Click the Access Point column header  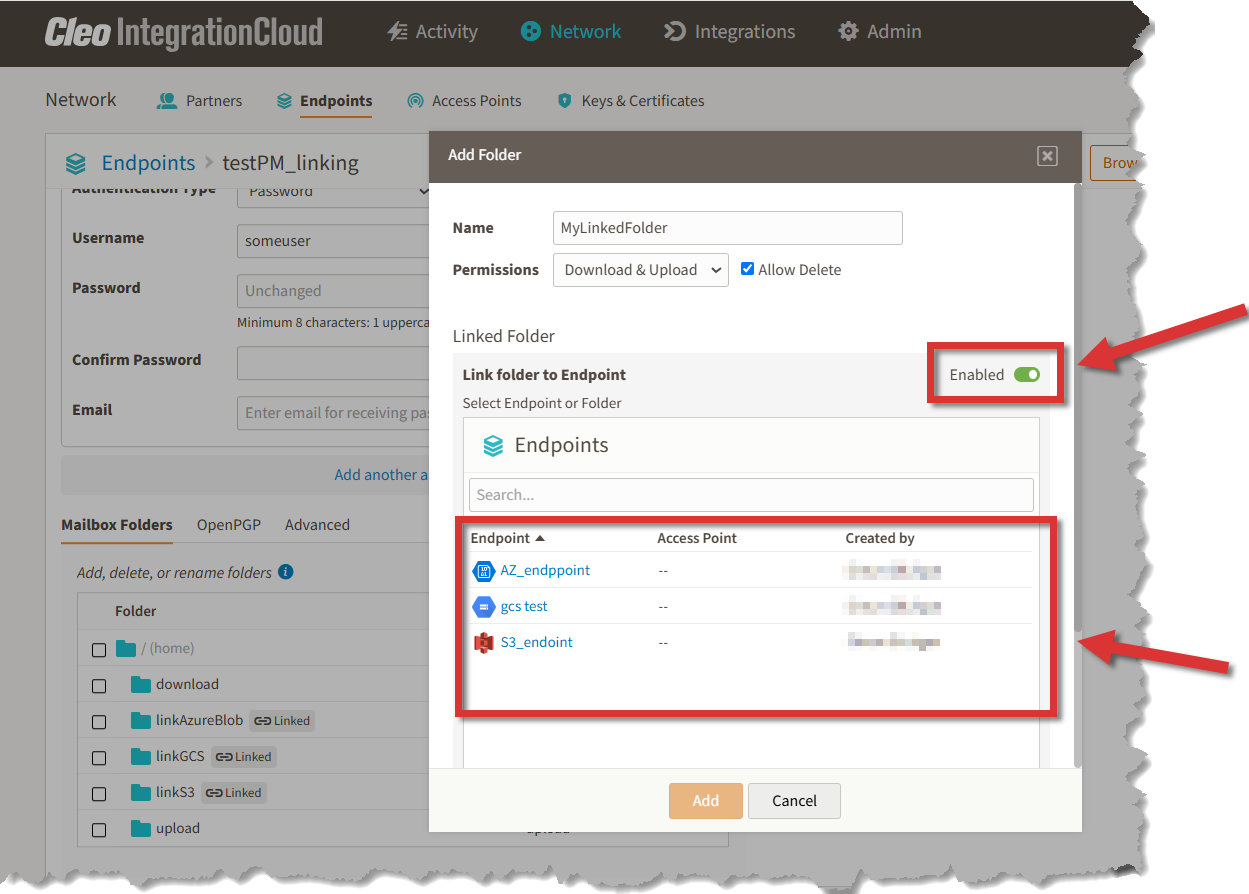tap(697, 538)
